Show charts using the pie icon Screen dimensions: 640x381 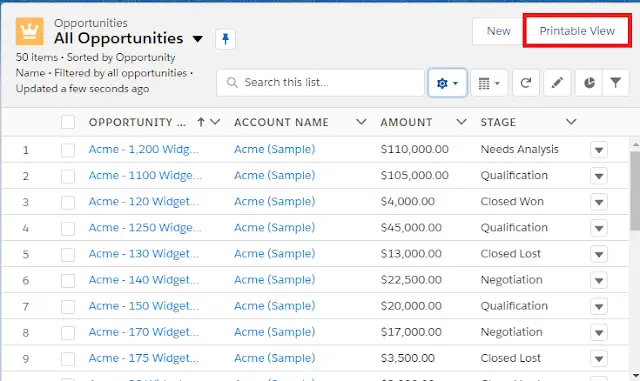[589, 83]
